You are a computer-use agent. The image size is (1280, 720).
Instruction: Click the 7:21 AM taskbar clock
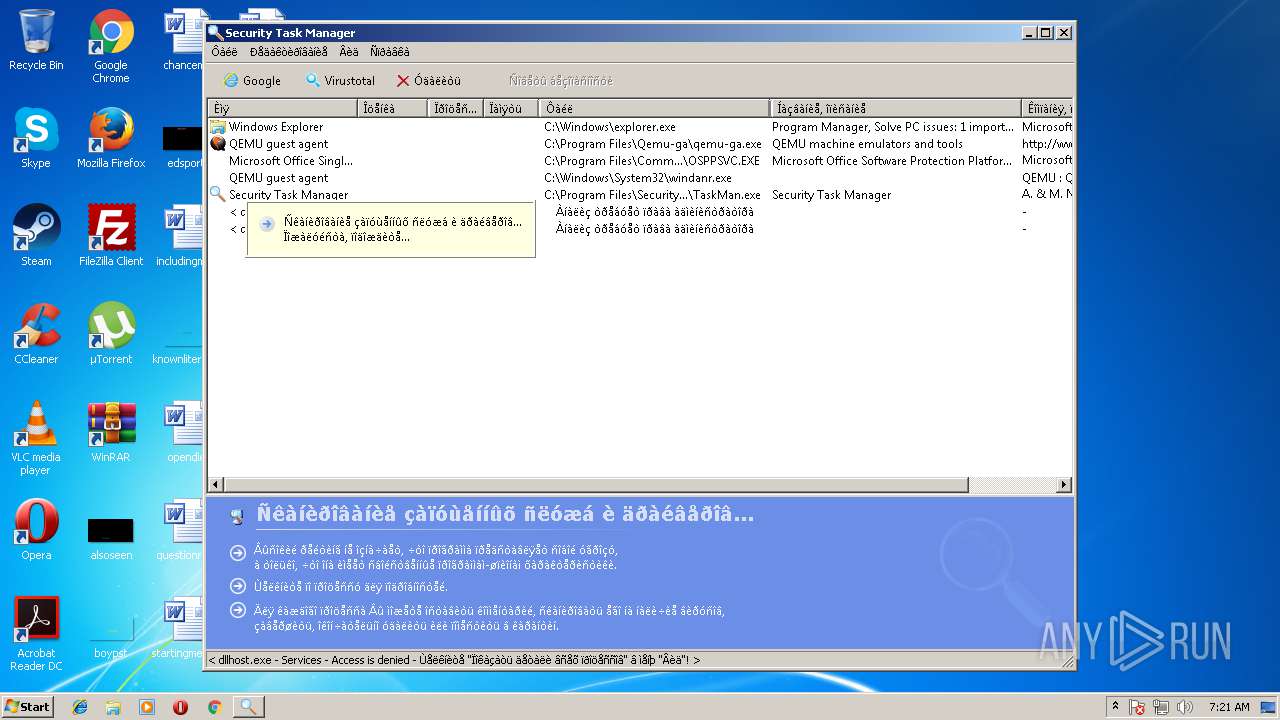1228,707
